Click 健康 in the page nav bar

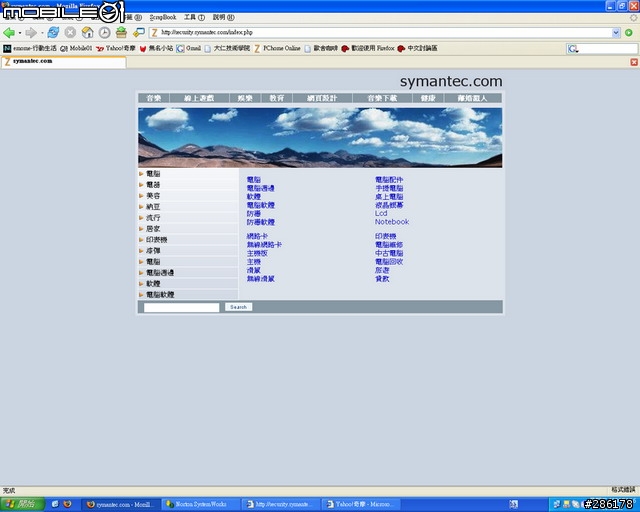point(428,98)
